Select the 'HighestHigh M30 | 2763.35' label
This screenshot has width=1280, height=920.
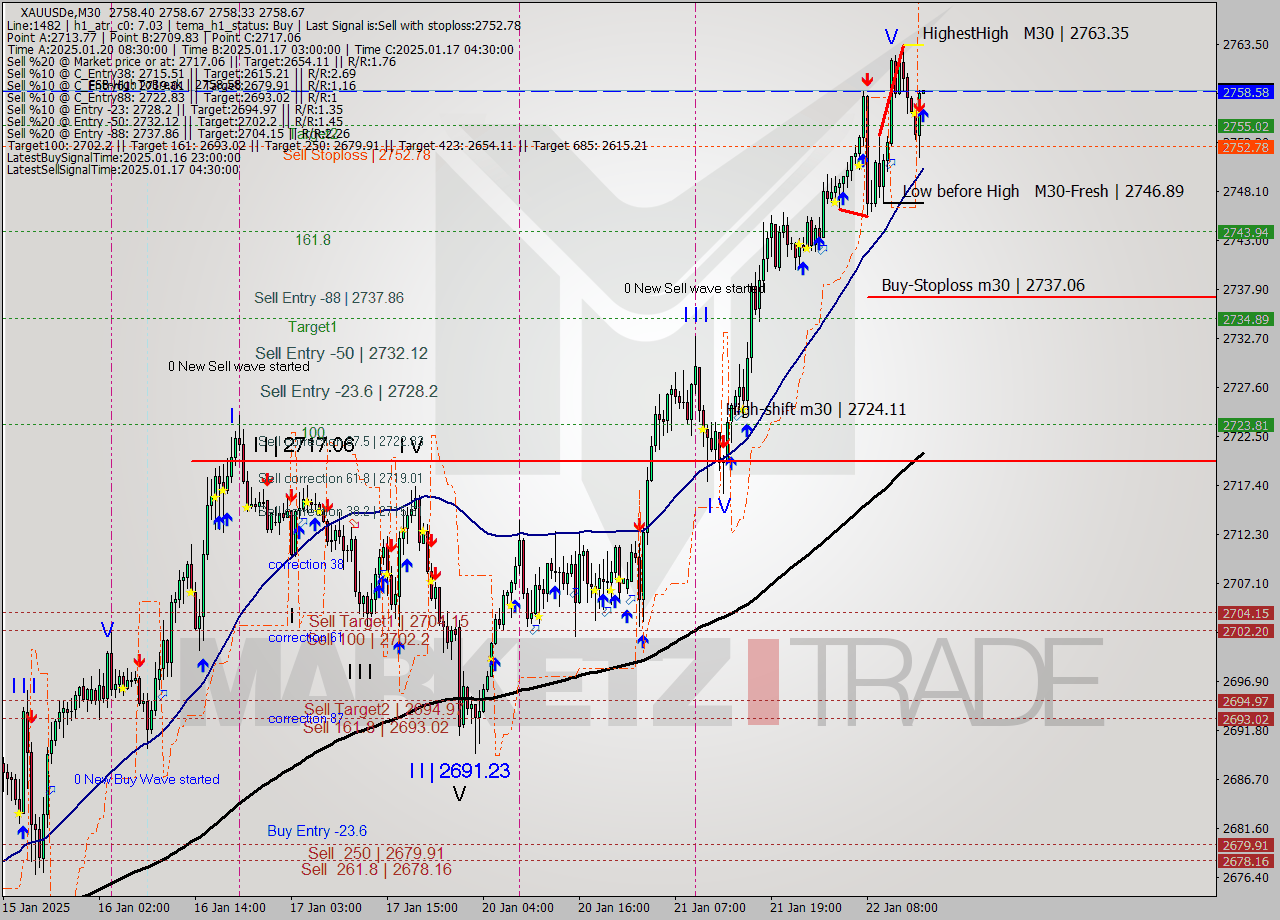(x=1025, y=33)
